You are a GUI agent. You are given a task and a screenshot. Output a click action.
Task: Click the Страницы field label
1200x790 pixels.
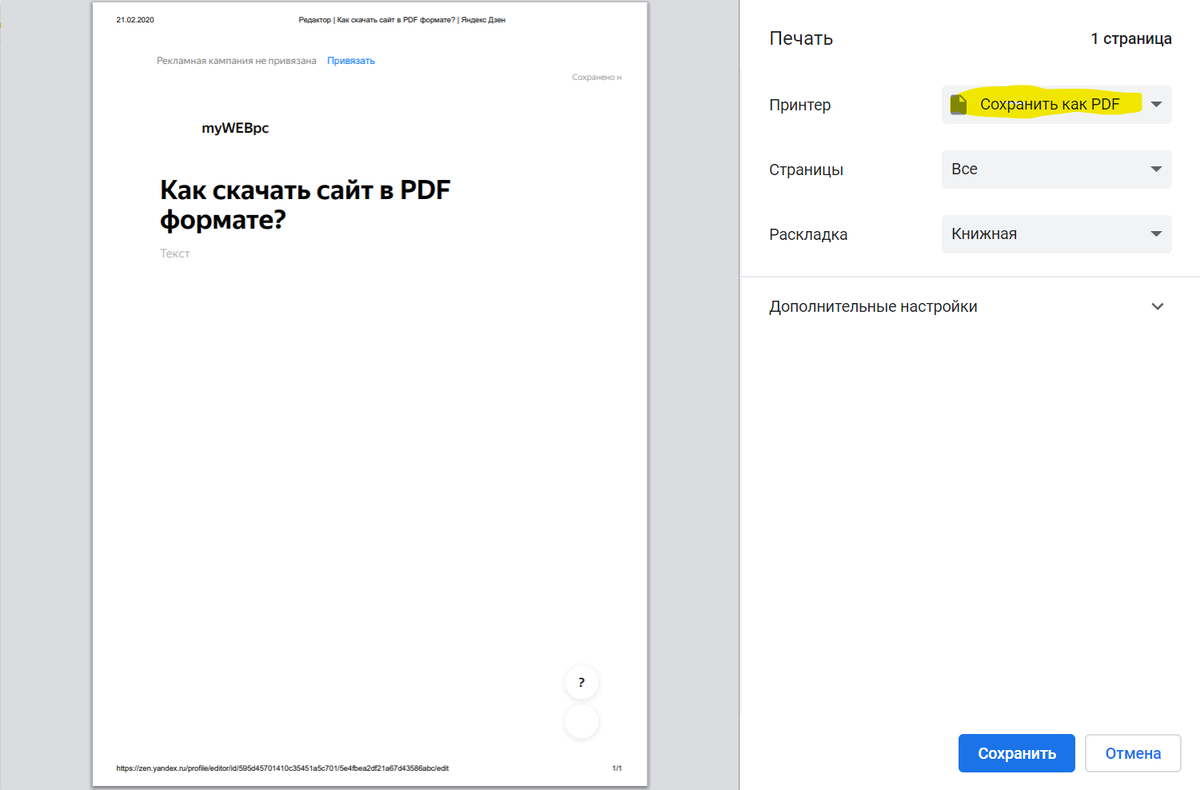tap(806, 170)
